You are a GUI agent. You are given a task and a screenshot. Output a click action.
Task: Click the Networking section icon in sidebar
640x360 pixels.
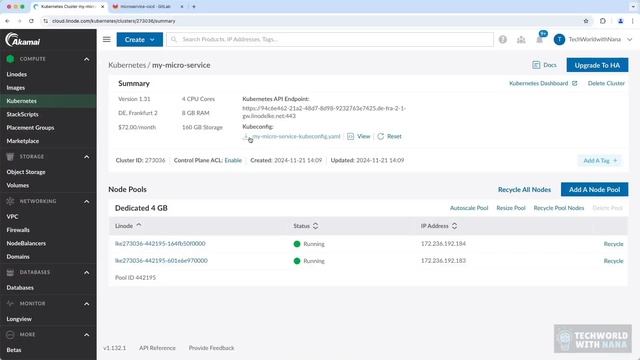pyautogui.click(x=10, y=201)
